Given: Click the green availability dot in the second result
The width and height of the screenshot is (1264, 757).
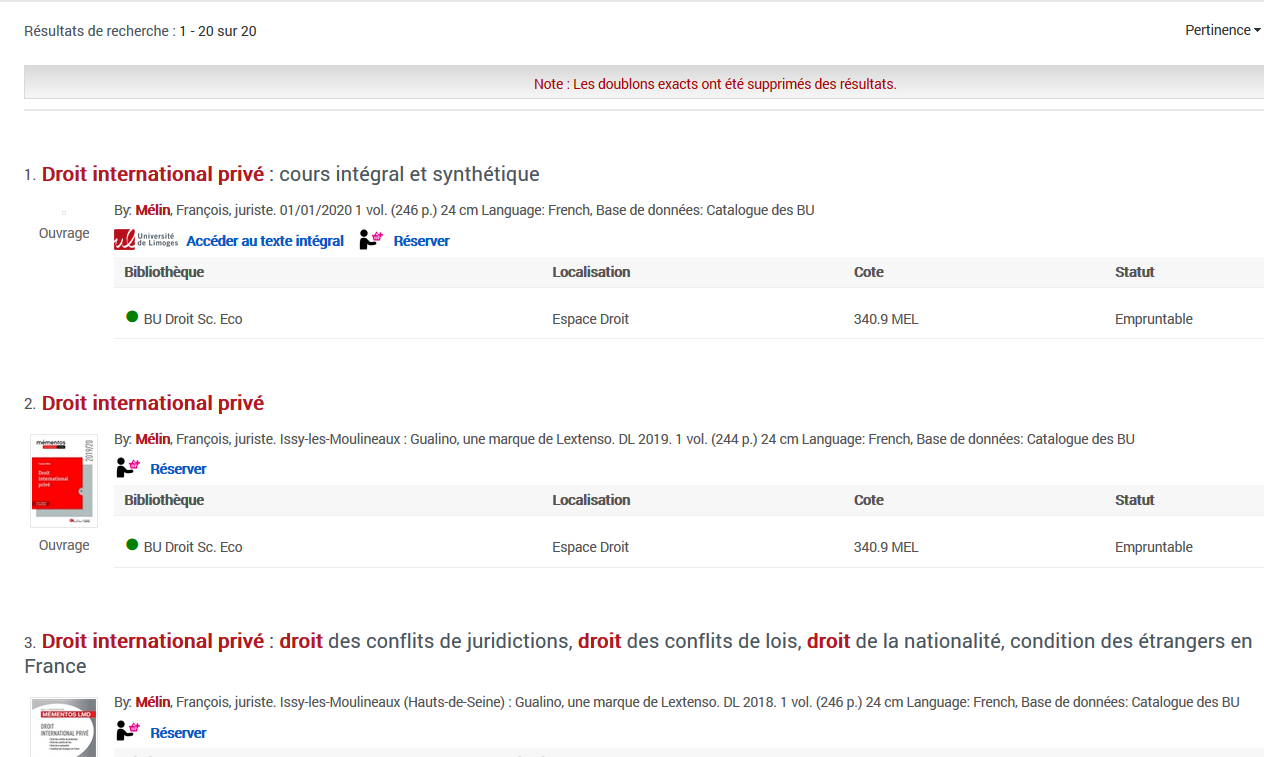Looking at the screenshot, I should (x=132, y=545).
